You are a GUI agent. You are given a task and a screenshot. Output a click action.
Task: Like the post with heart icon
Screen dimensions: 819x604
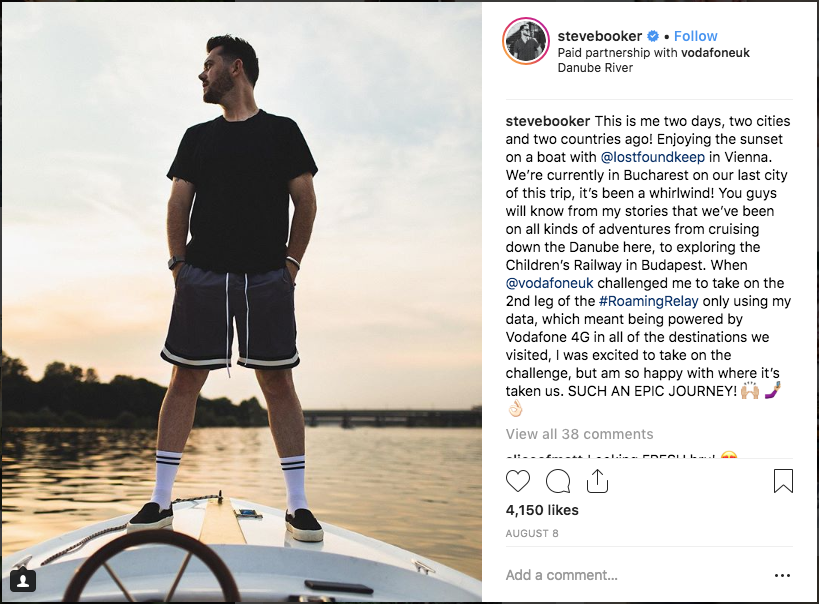(x=517, y=482)
